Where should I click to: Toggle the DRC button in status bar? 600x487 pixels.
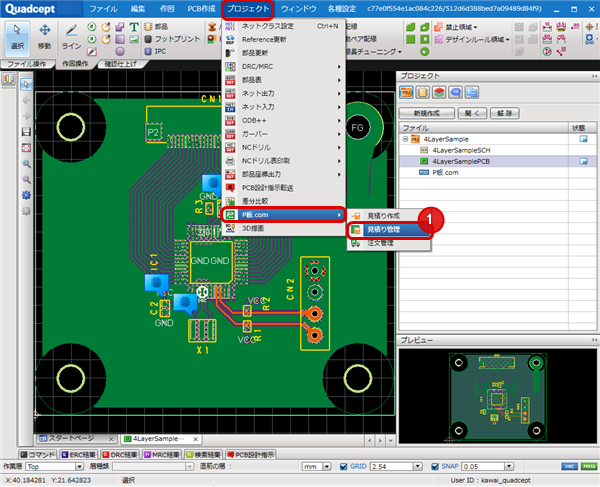pyautogui.click(x=568, y=466)
